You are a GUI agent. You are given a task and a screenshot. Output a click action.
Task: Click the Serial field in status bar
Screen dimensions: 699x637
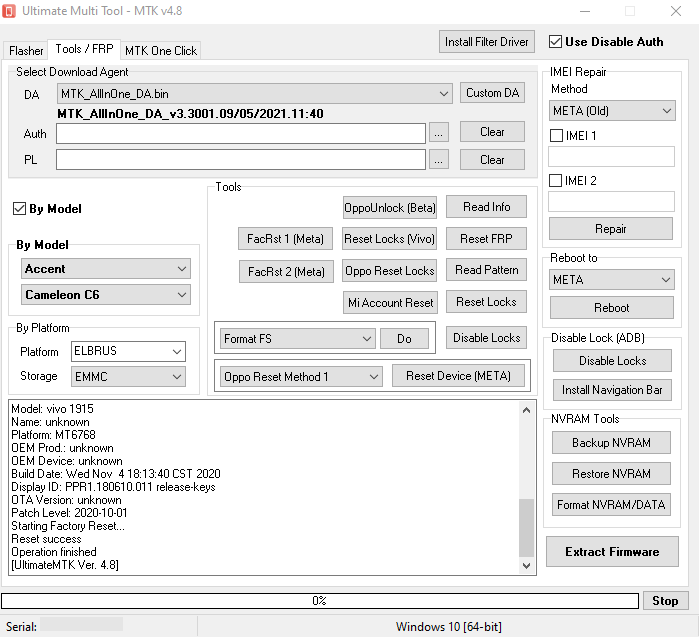(82, 624)
